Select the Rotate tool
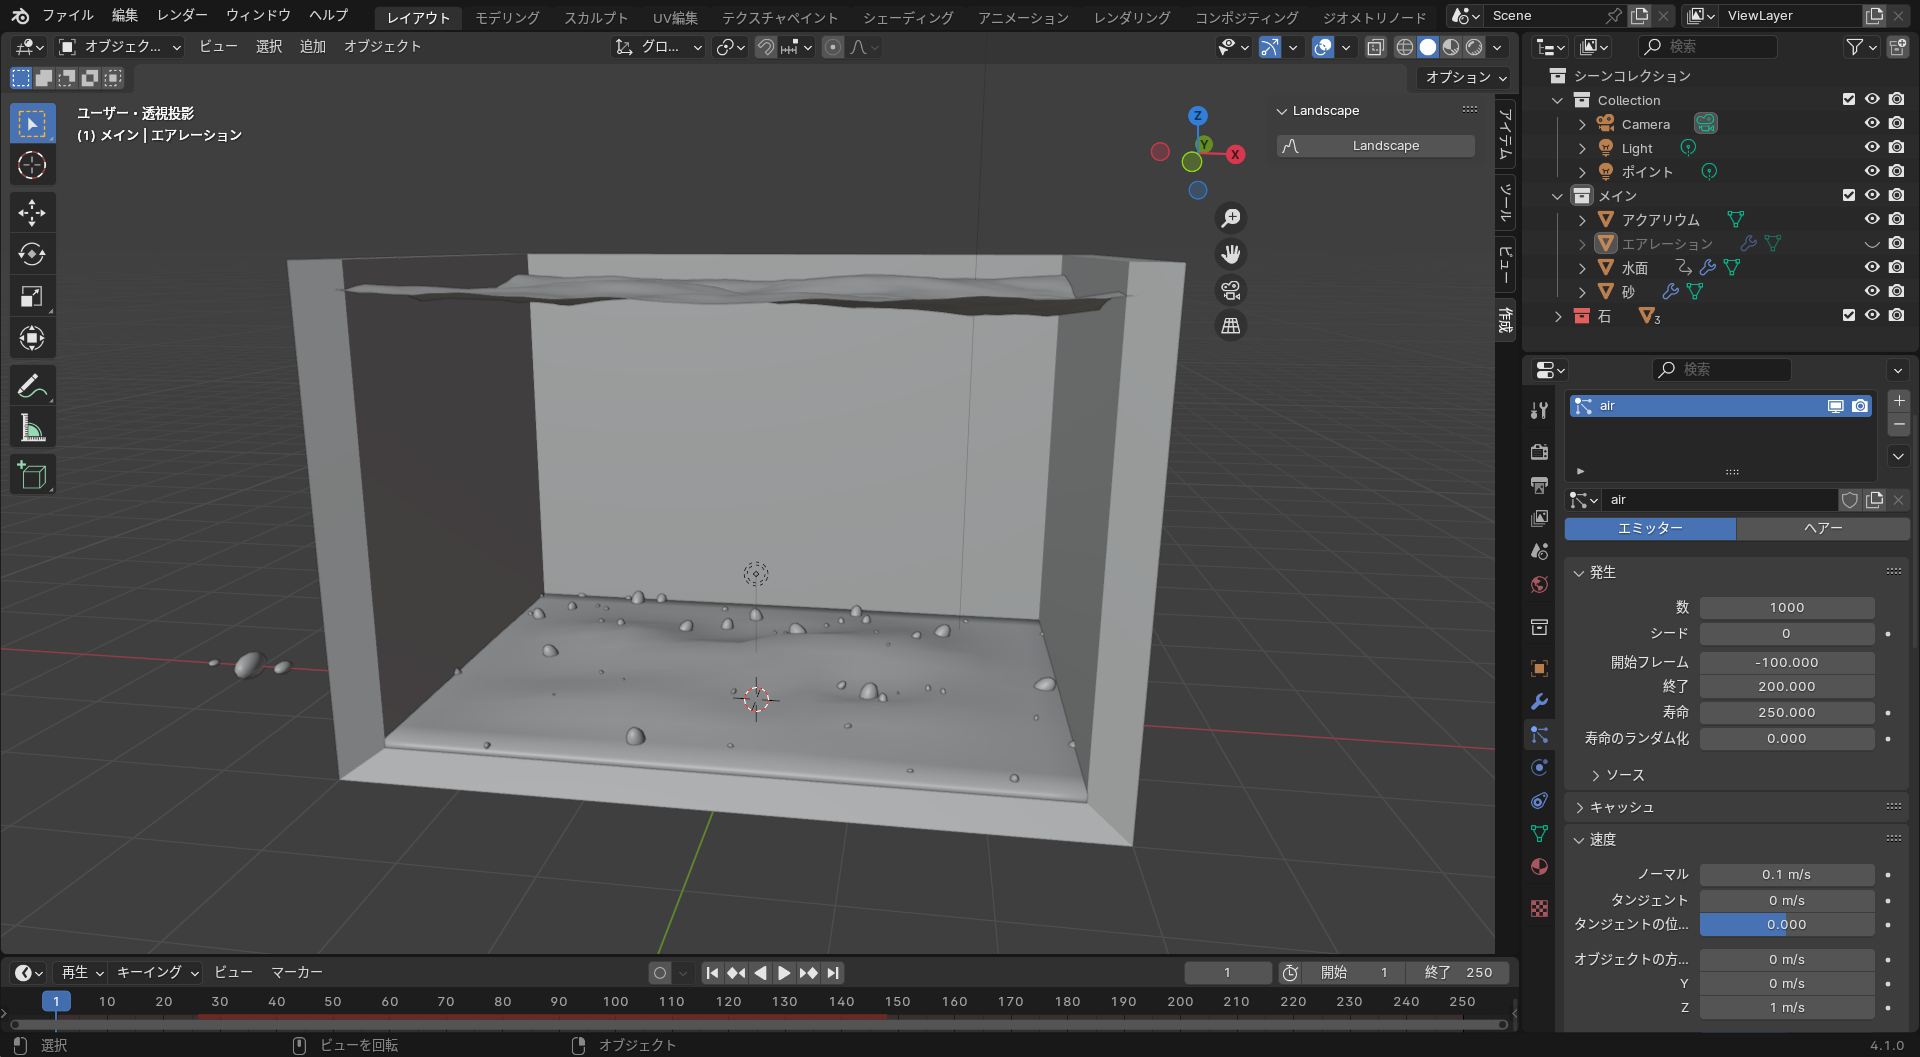The image size is (1920, 1057). (x=32, y=254)
